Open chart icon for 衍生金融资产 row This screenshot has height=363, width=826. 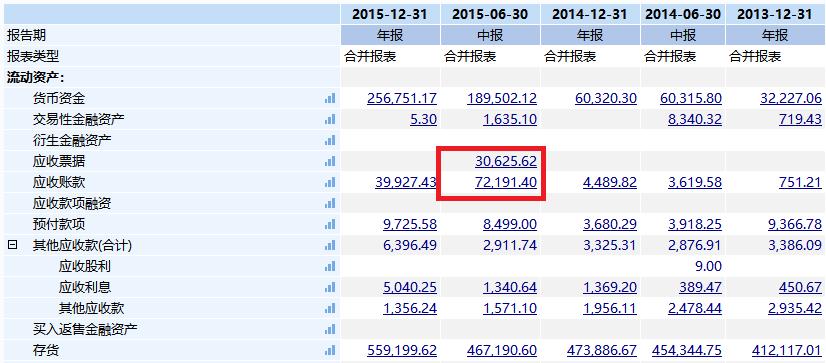click(330, 141)
